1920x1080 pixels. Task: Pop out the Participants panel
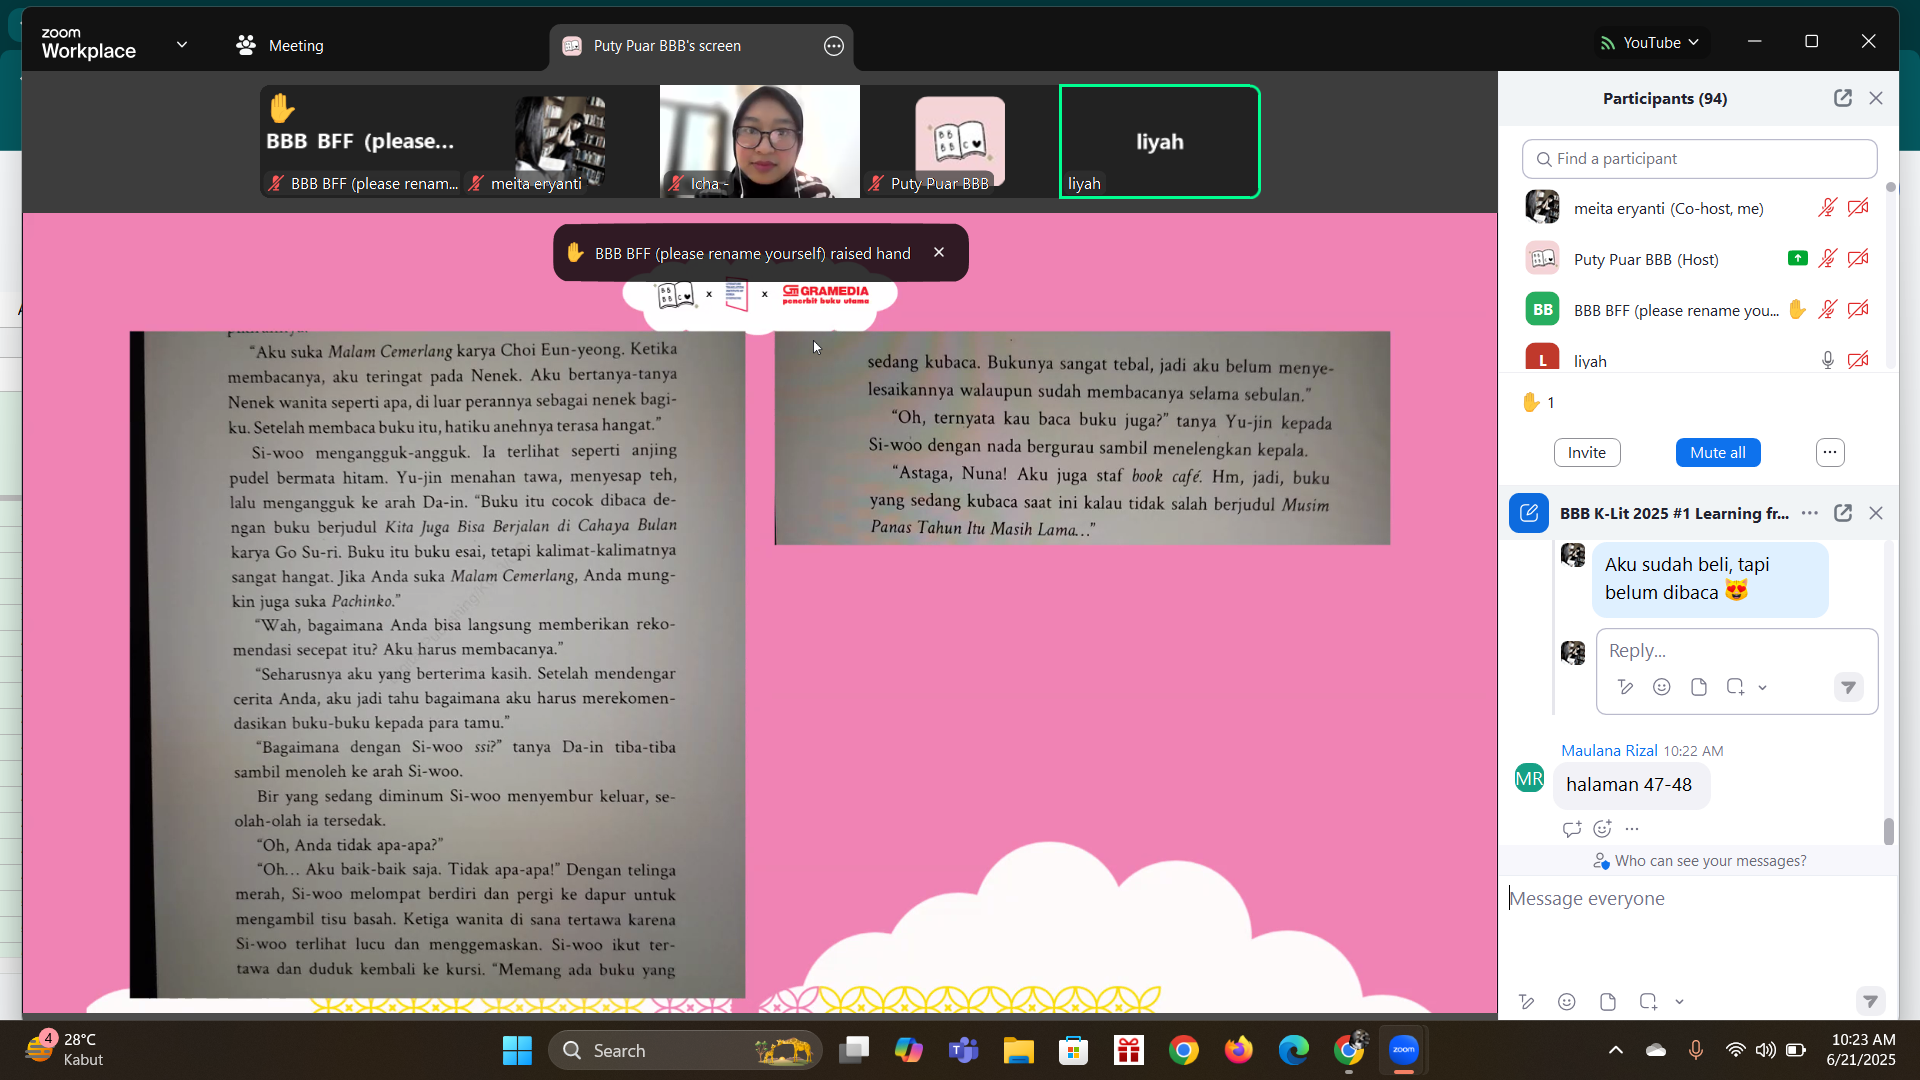tap(1842, 98)
